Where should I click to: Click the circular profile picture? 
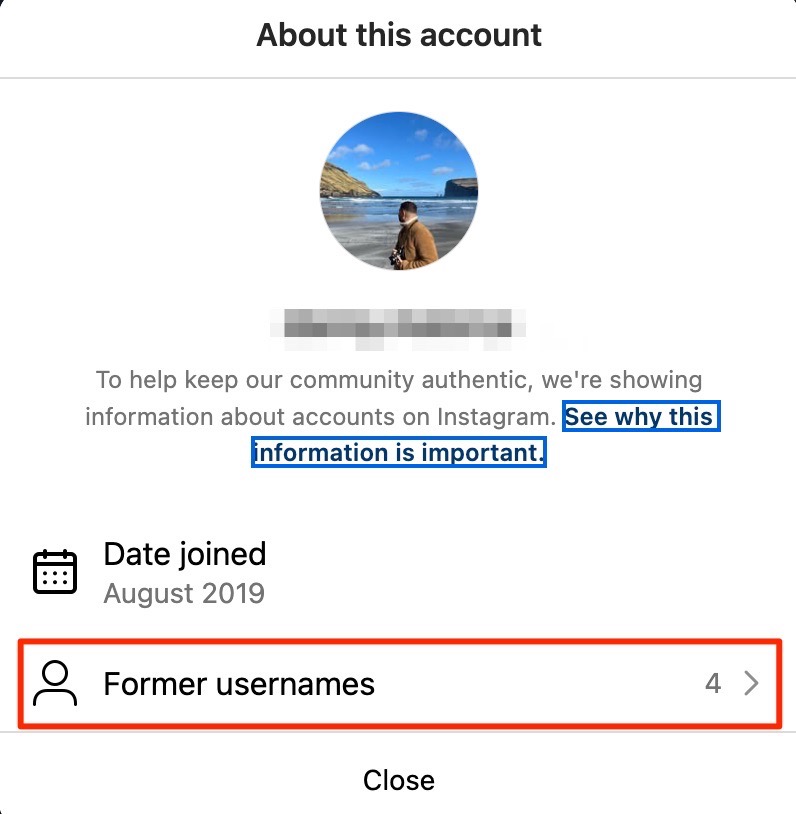399,191
